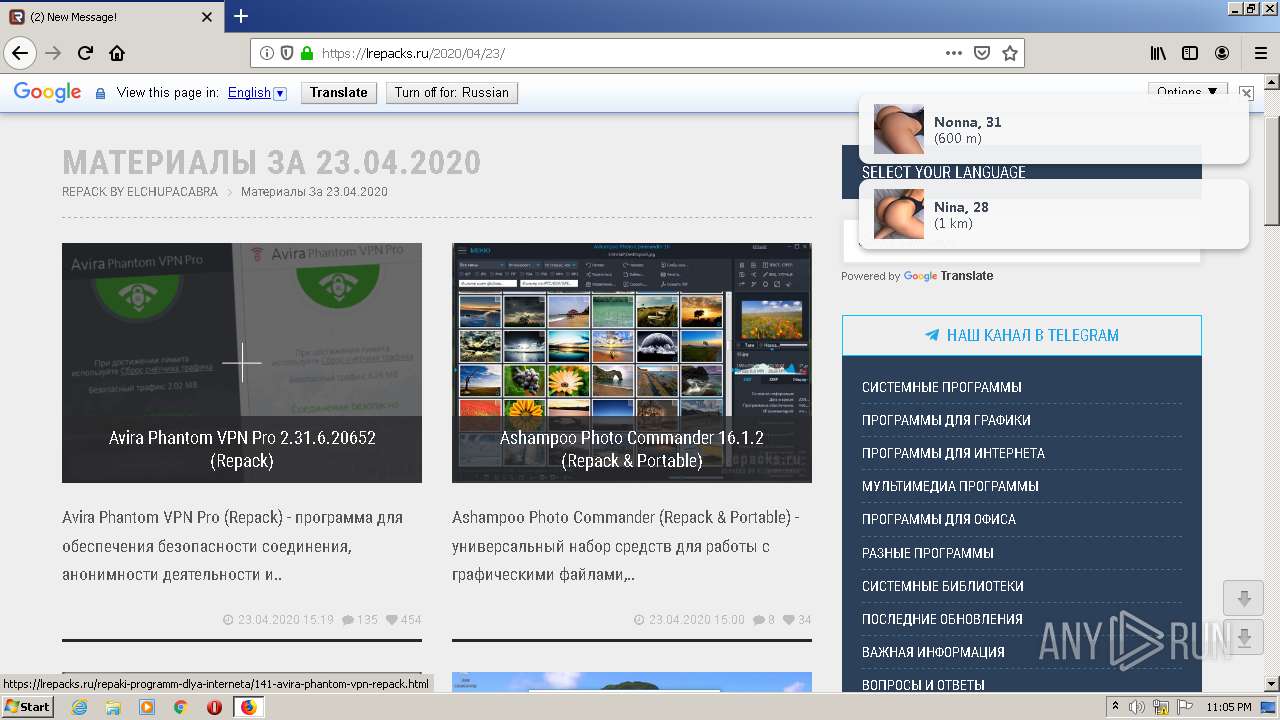The height and width of the screenshot is (720, 1280).
Task: Switch to Firefox taskbar button
Action: (x=249, y=707)
